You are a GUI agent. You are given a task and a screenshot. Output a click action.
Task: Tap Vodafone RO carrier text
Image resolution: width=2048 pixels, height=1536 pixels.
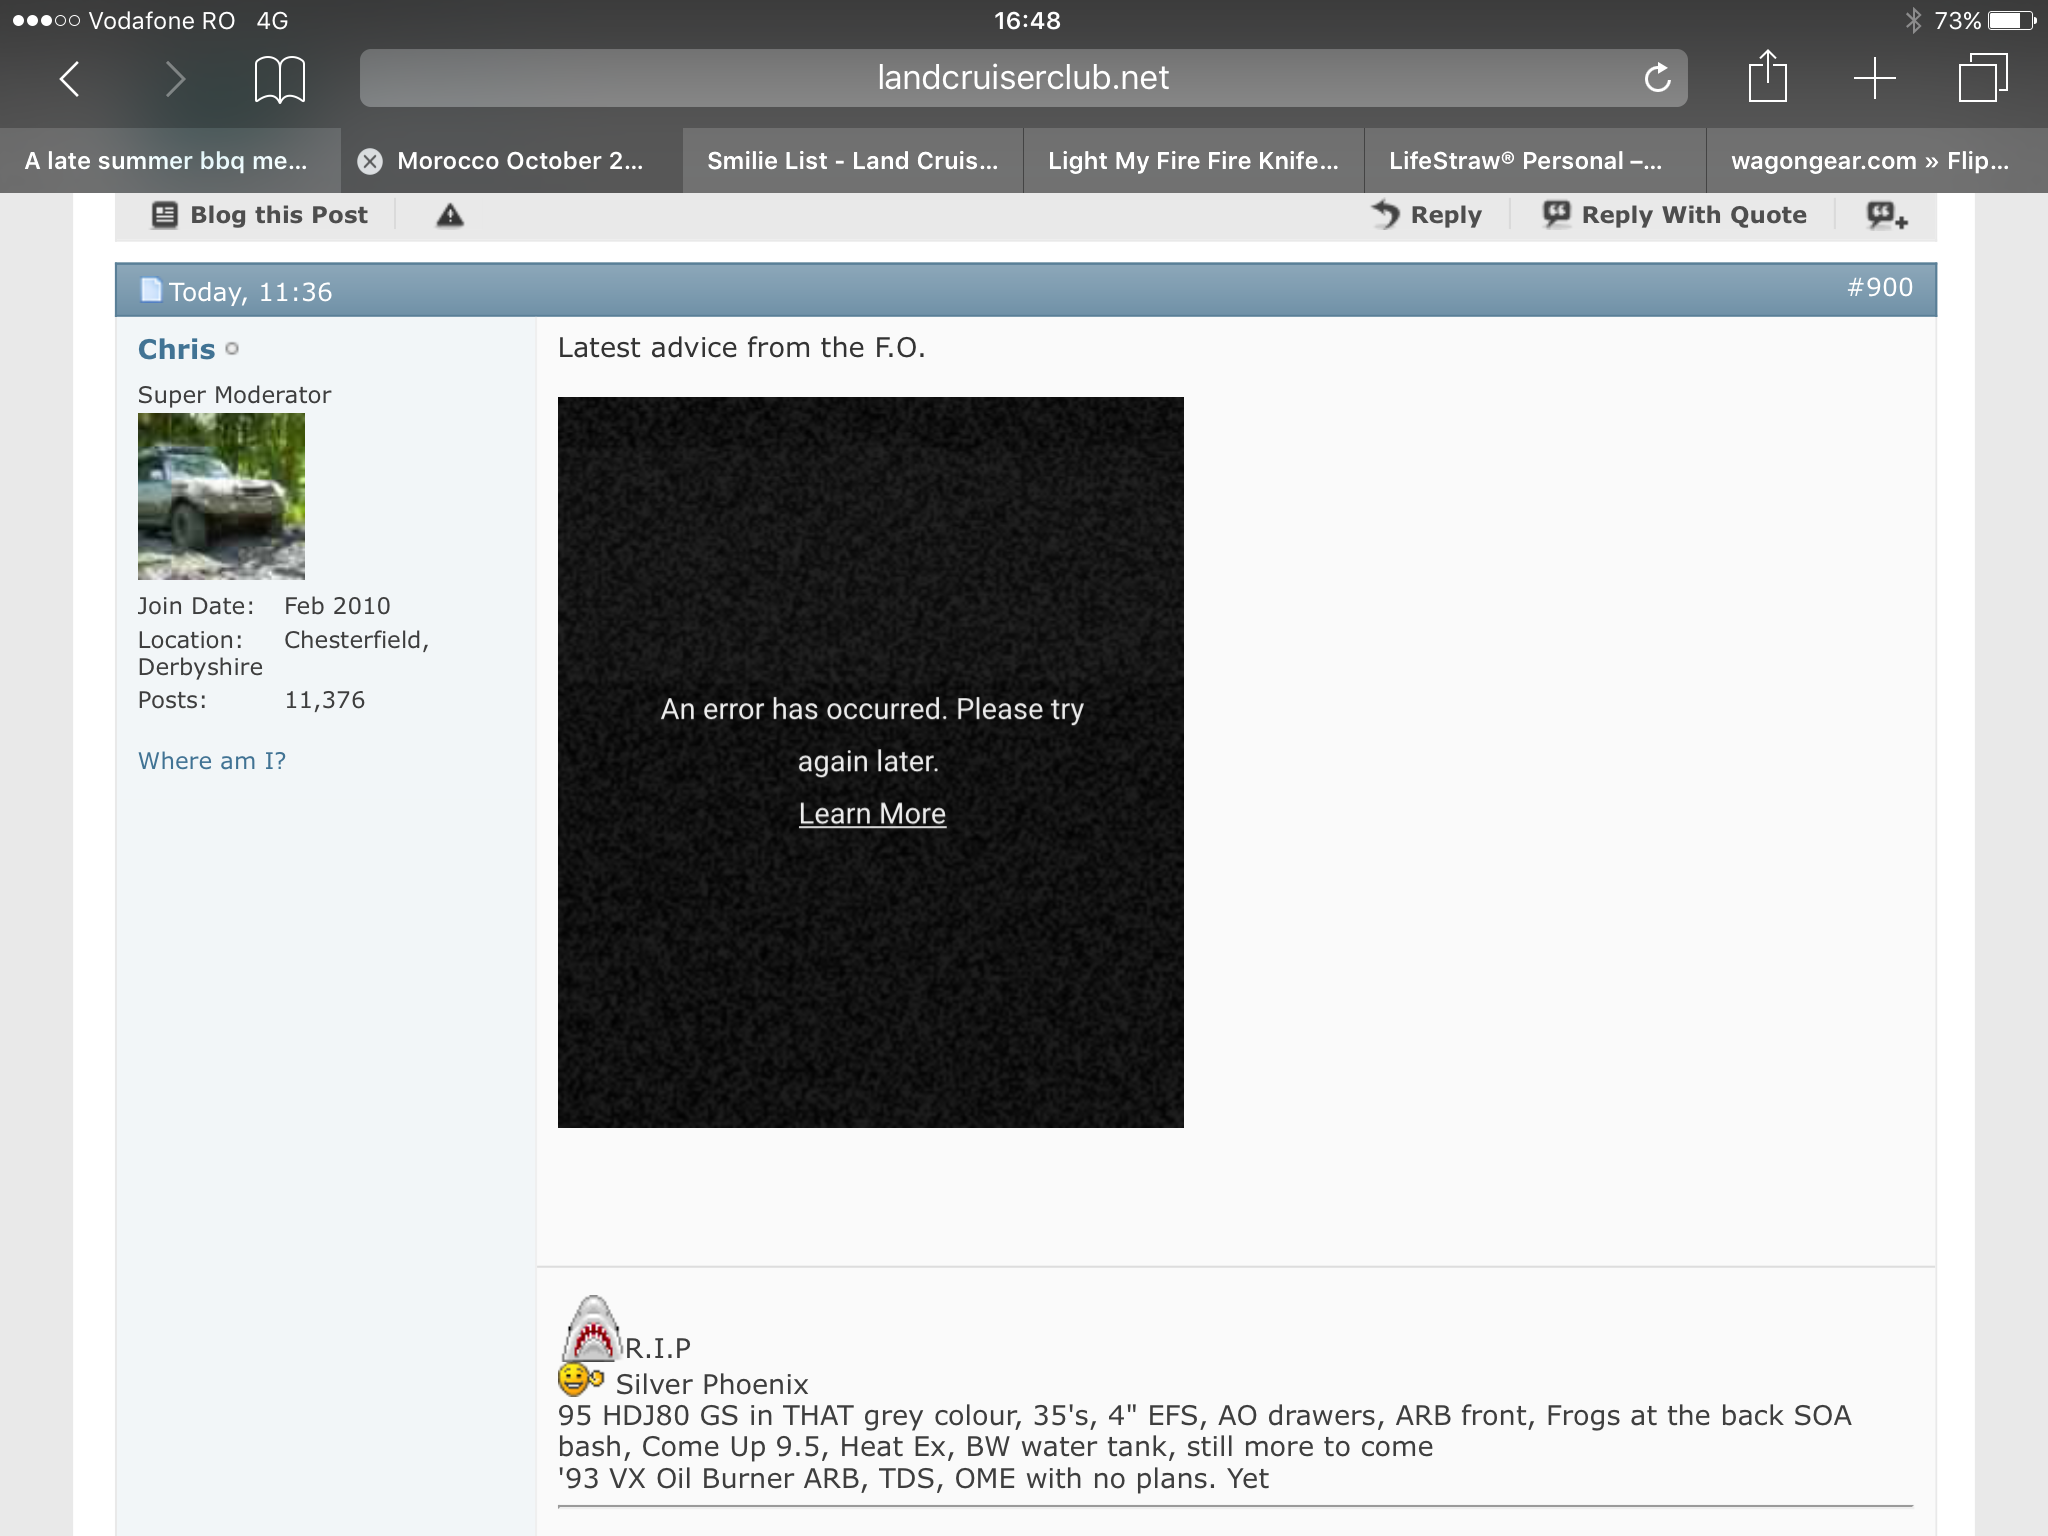[x=161, y=20]
